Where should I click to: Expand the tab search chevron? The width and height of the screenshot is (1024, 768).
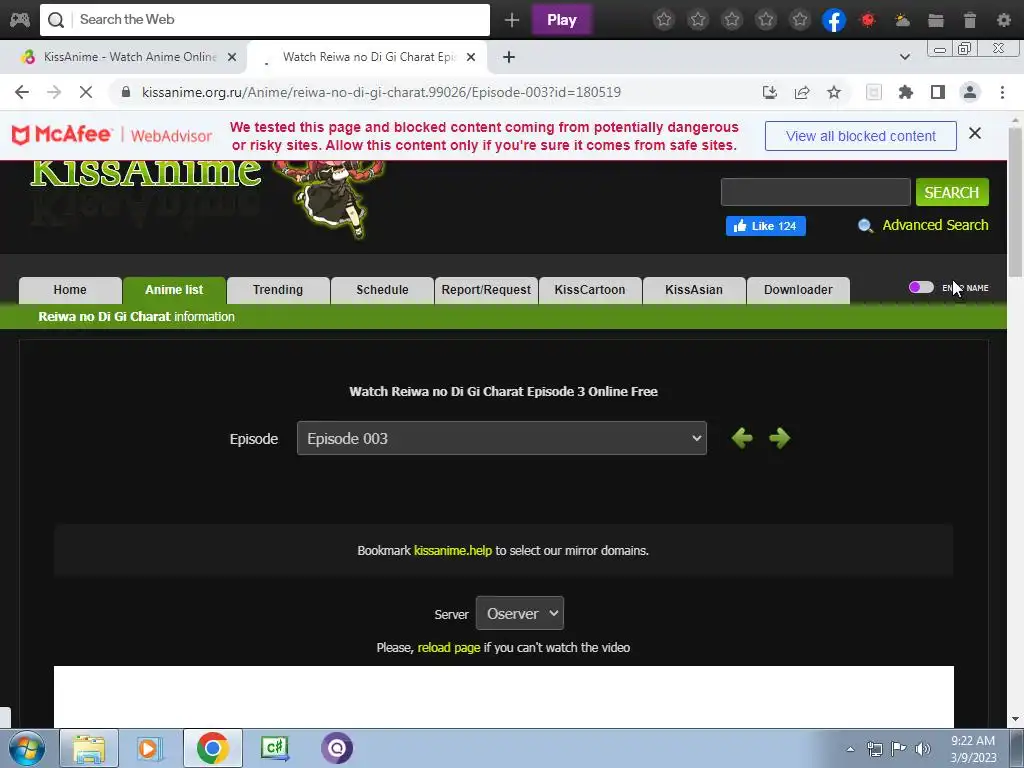click(904, 57)
